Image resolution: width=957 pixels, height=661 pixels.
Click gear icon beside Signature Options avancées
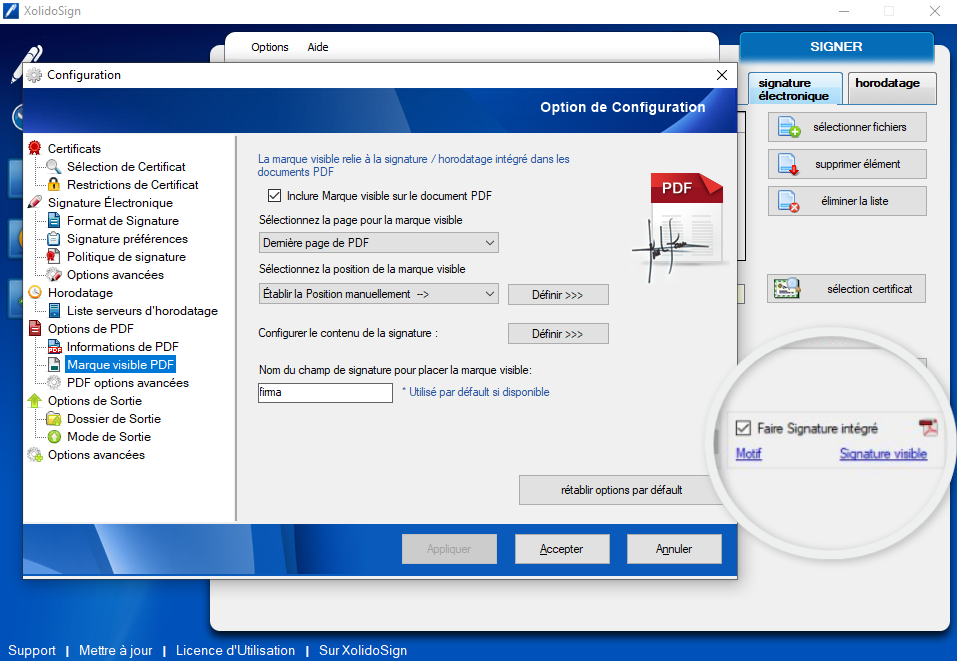pos(54,275)
